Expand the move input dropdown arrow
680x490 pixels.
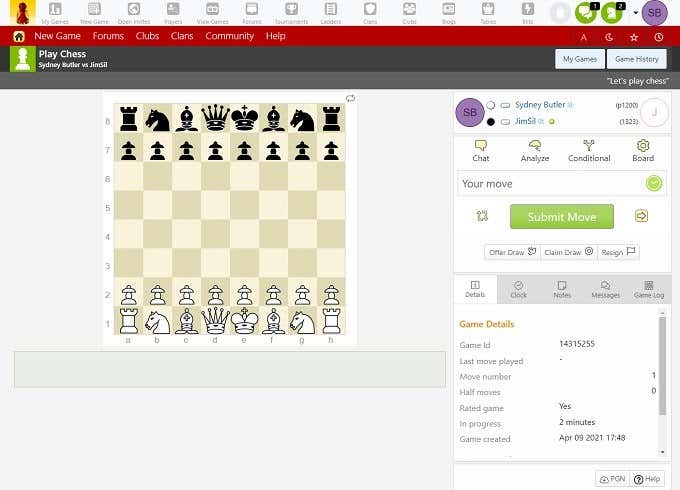tap(653, 184)
